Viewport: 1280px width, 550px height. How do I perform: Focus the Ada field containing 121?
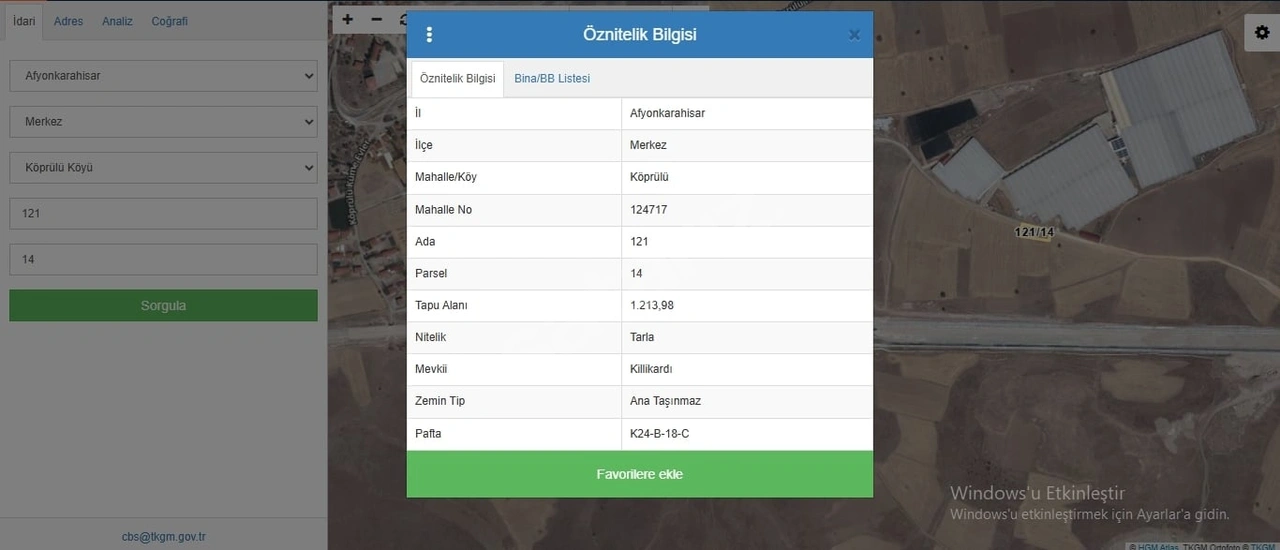[163, 214]
